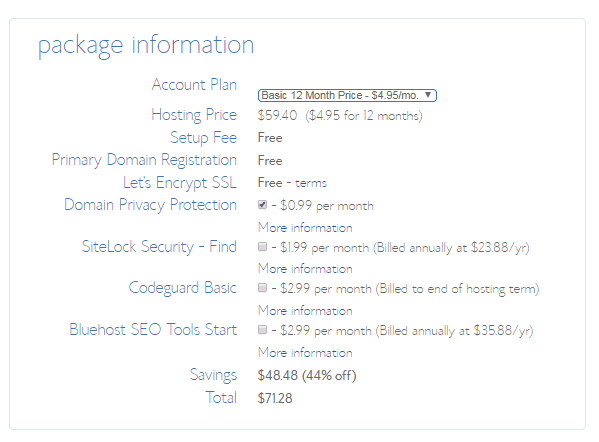The height and width of the screenshot is (442, 599).
Task: Click the Account Plan label
Action: (194, 85)
